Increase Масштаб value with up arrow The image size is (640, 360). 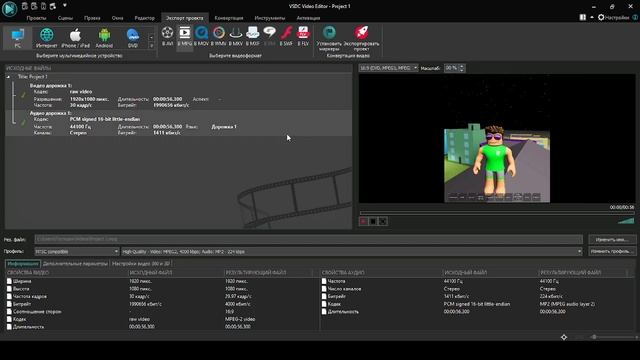[x=462, y=66]
